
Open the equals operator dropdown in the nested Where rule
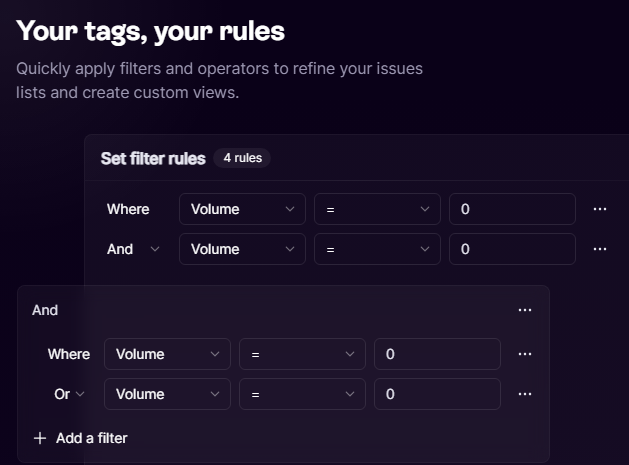point(302,354)
